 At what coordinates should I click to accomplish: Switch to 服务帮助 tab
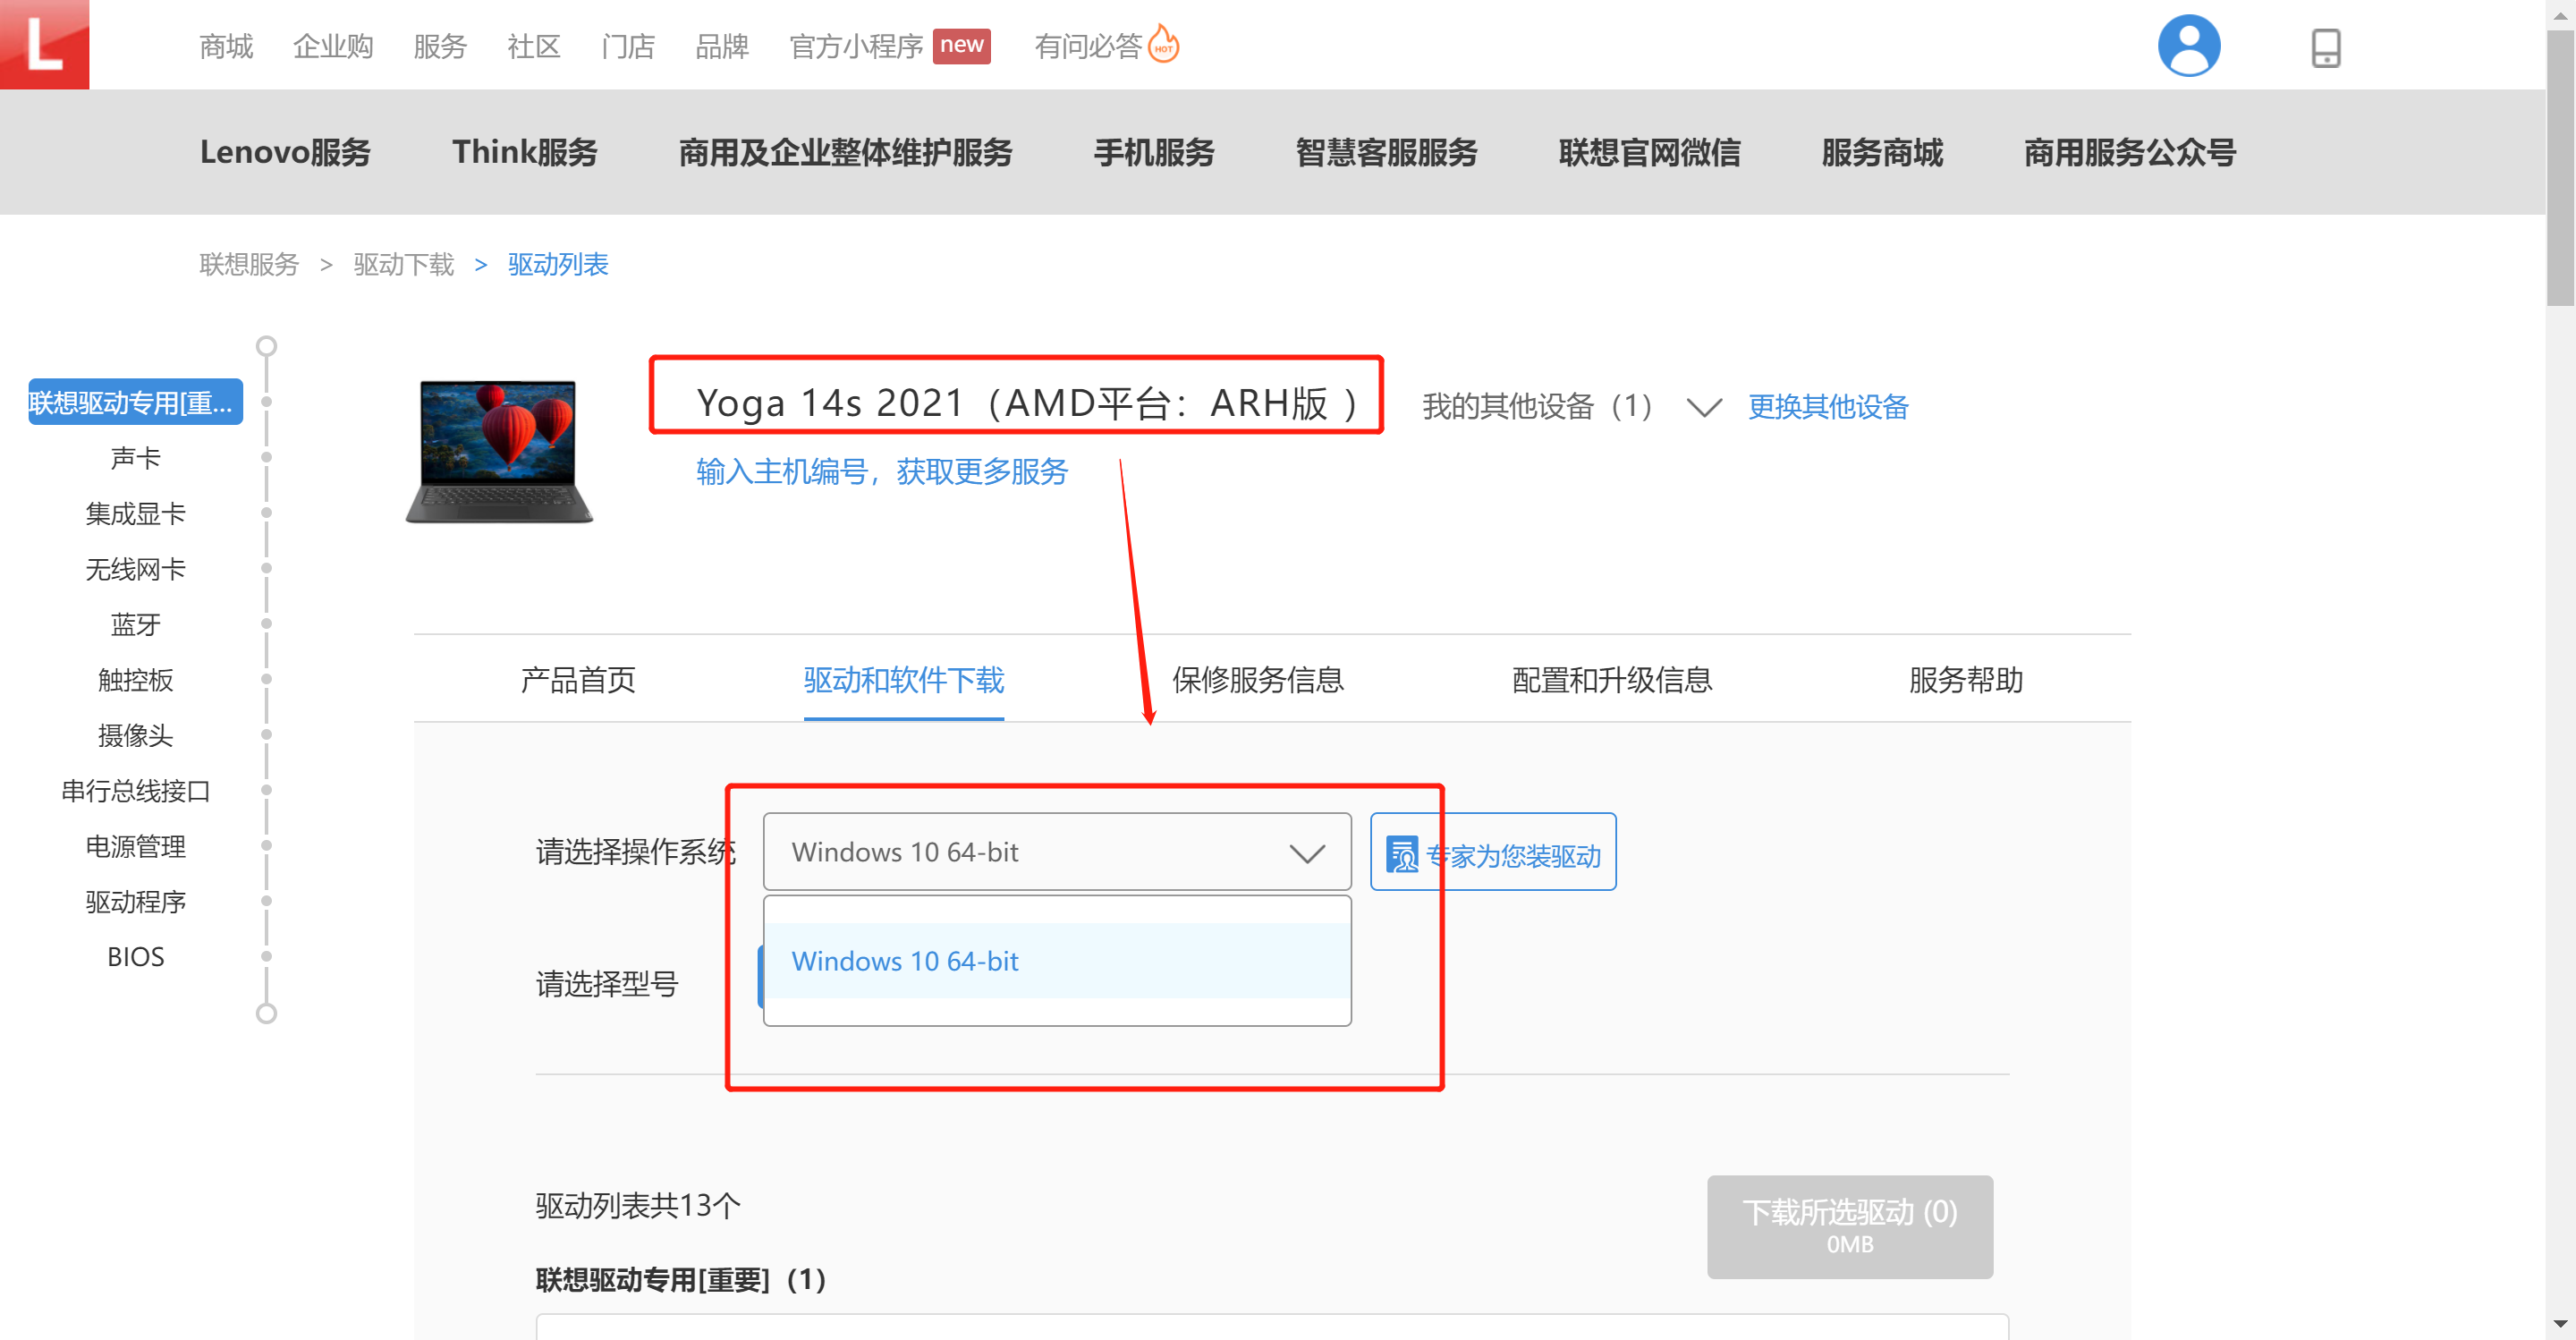click(x=1965, y=680)
